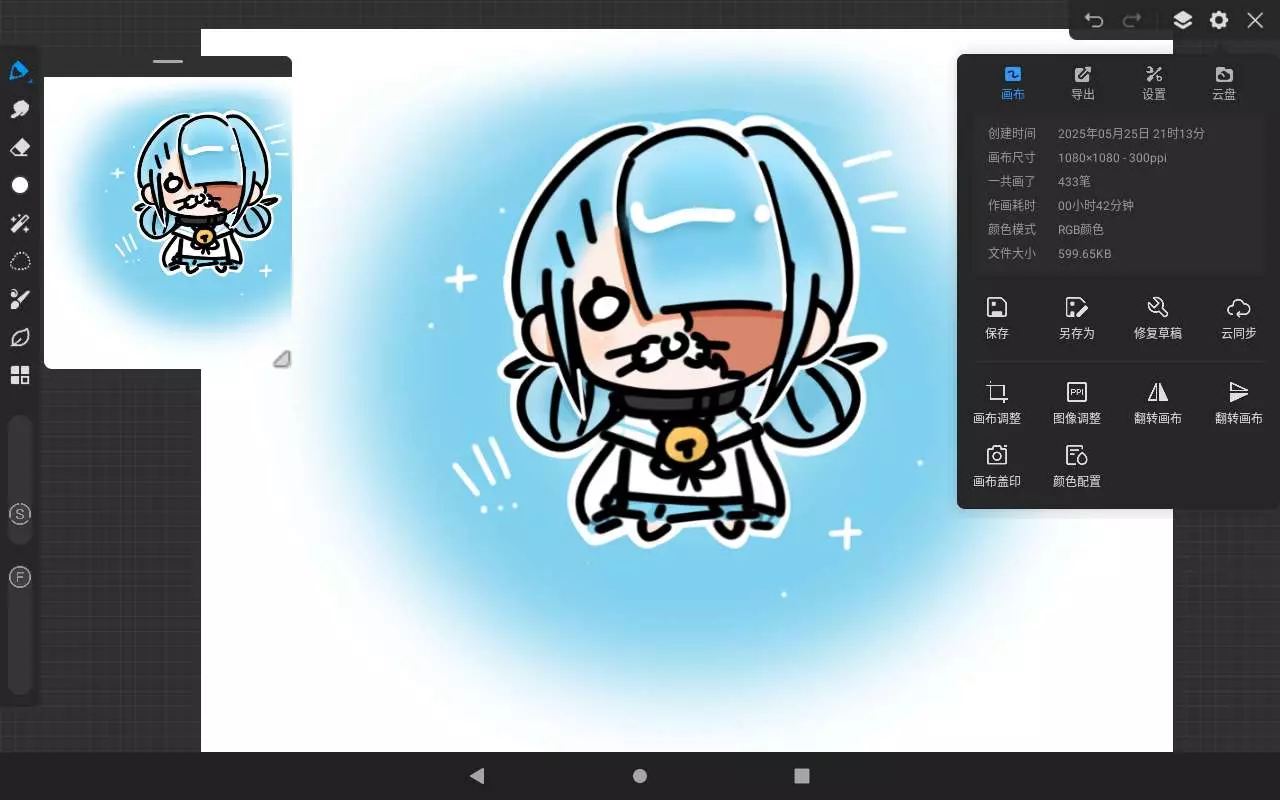Select the lasso selection tool
Viewport: 1280px width, 800px height.
pyautogui.click(x=19, y=262)
